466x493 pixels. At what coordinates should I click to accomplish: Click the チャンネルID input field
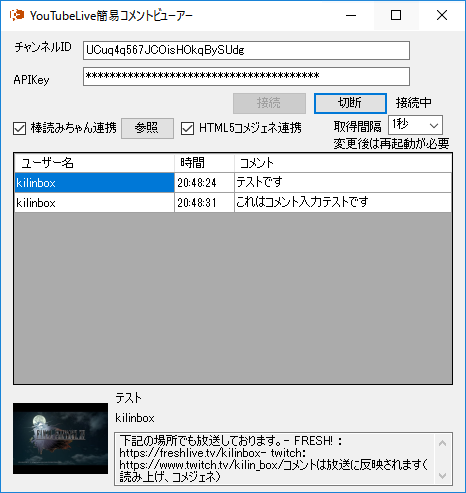pyautogui.click(x=246, y=50)
